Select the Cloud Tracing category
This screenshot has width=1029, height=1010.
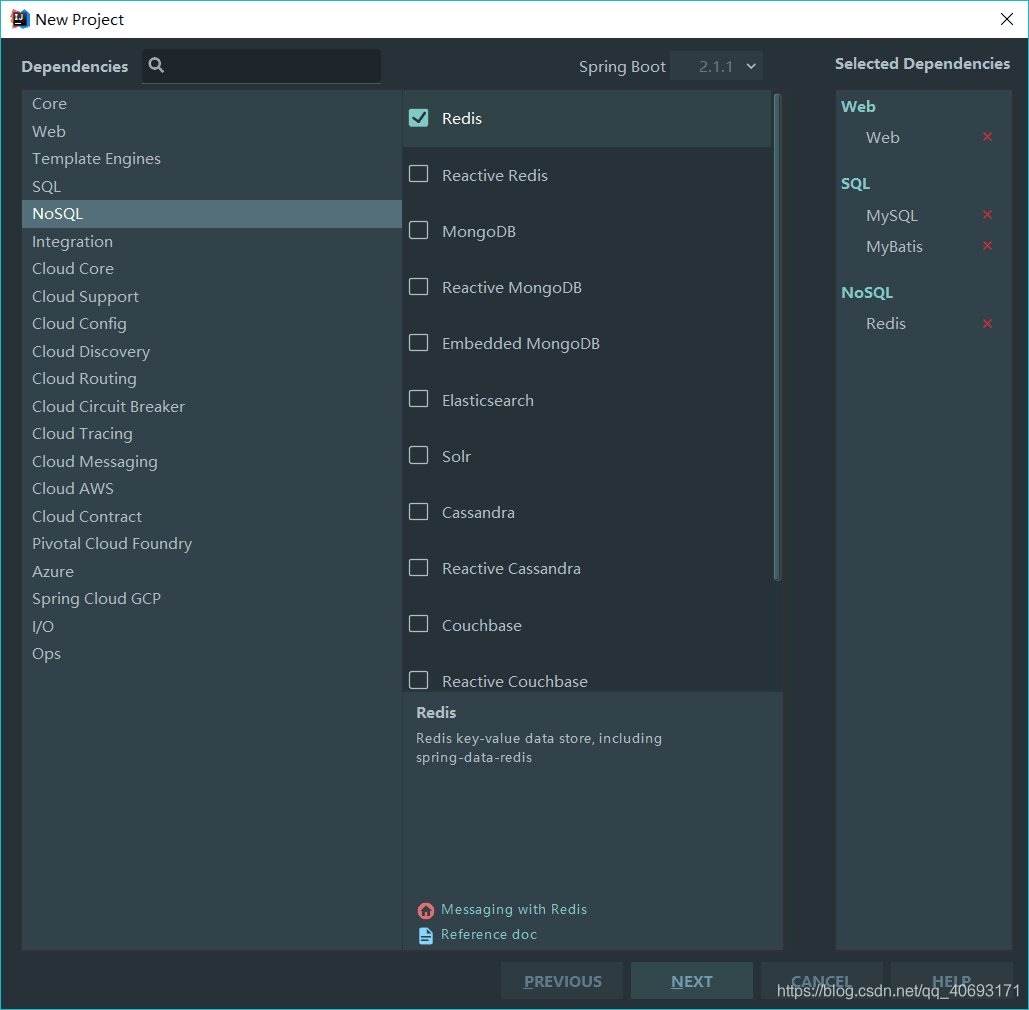(211, 434)
